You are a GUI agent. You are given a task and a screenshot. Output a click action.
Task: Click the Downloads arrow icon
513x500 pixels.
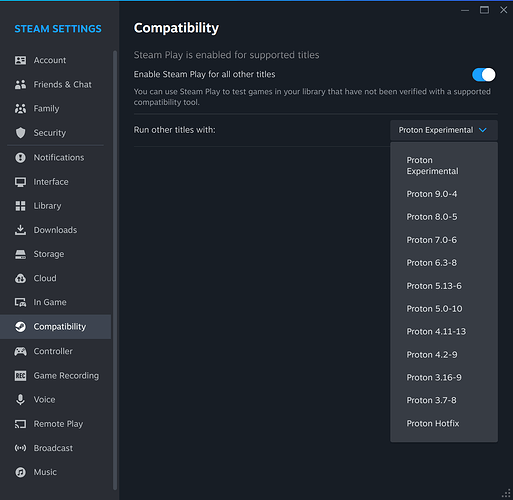pos(20,230)
